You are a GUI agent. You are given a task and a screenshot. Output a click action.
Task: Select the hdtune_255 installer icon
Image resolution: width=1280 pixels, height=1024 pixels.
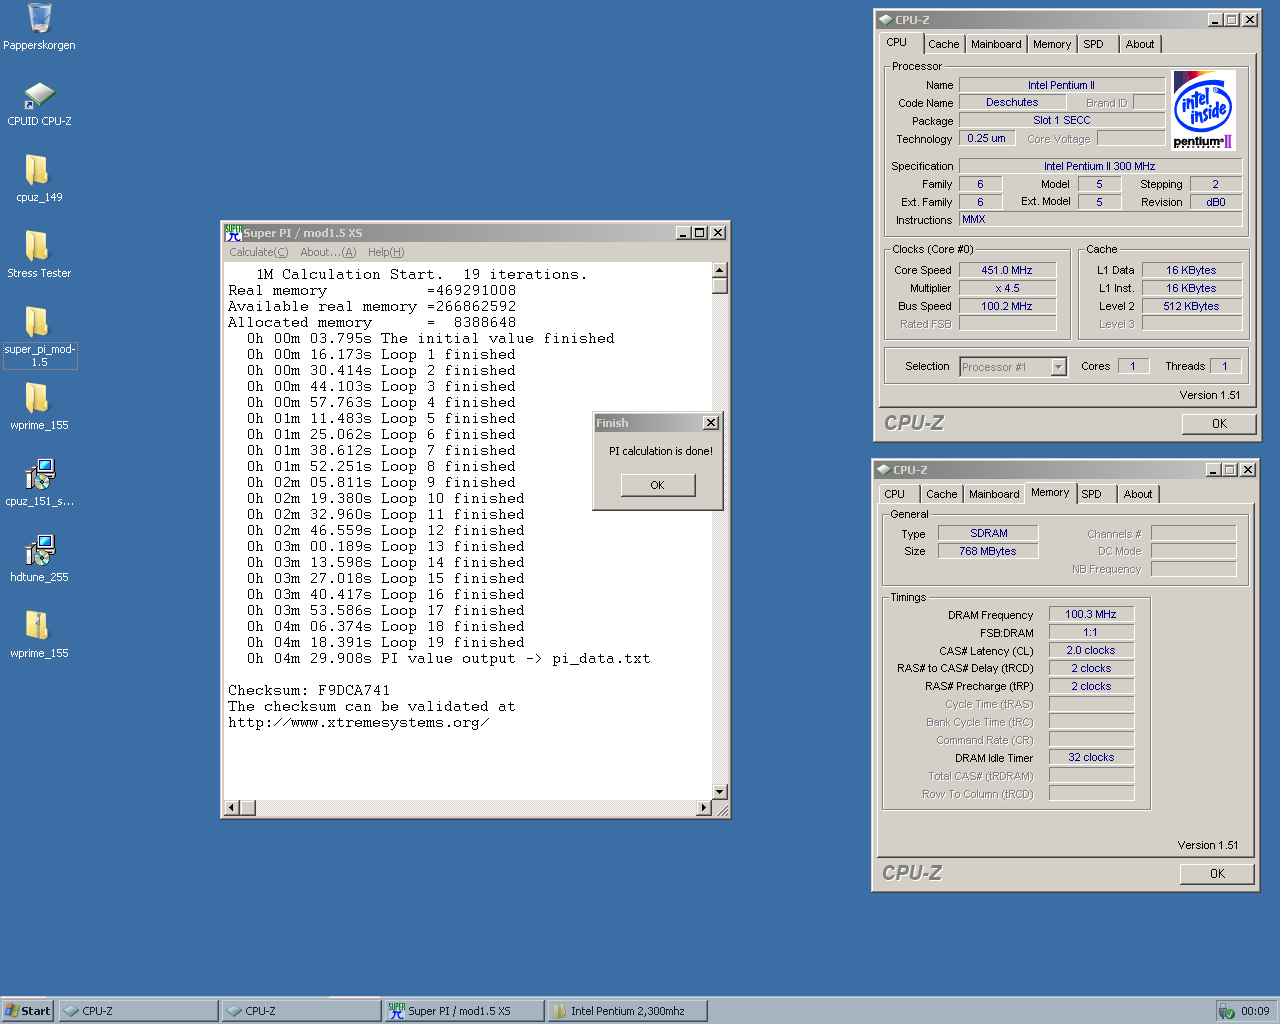click(39, 550)
